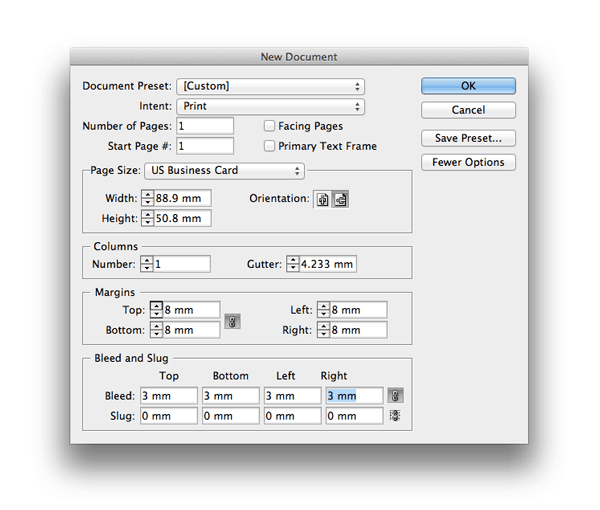
Task: Click the Slug Right field
Action: tap(354, 416)
